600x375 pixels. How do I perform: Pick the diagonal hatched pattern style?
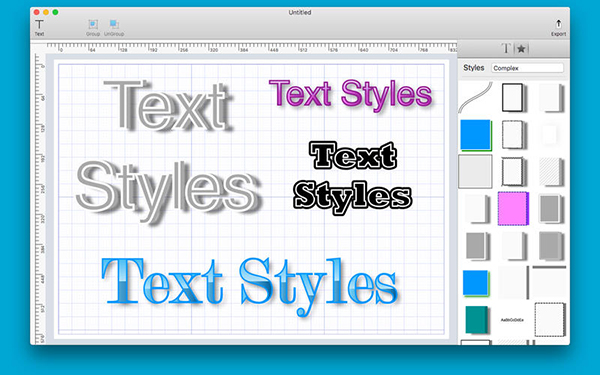pos(551,172)
